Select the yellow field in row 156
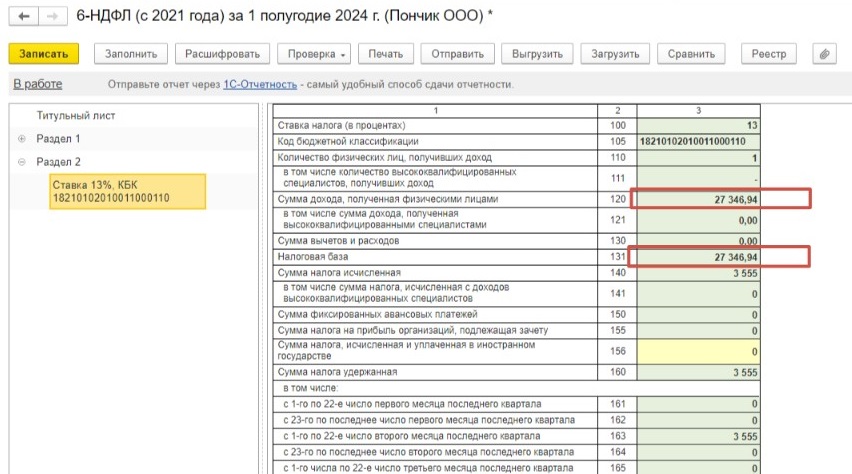The width and height of the screenshot is (852, 474). 698,350
